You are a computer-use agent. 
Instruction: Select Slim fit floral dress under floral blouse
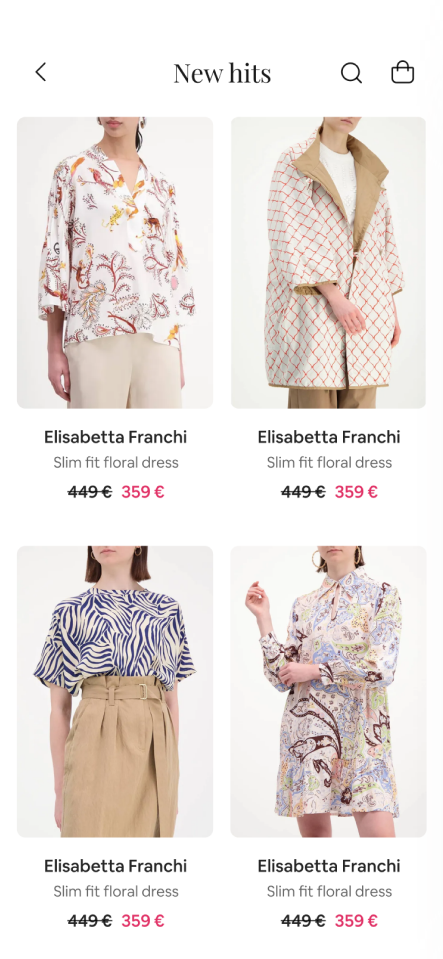click(x=116, y=462)
